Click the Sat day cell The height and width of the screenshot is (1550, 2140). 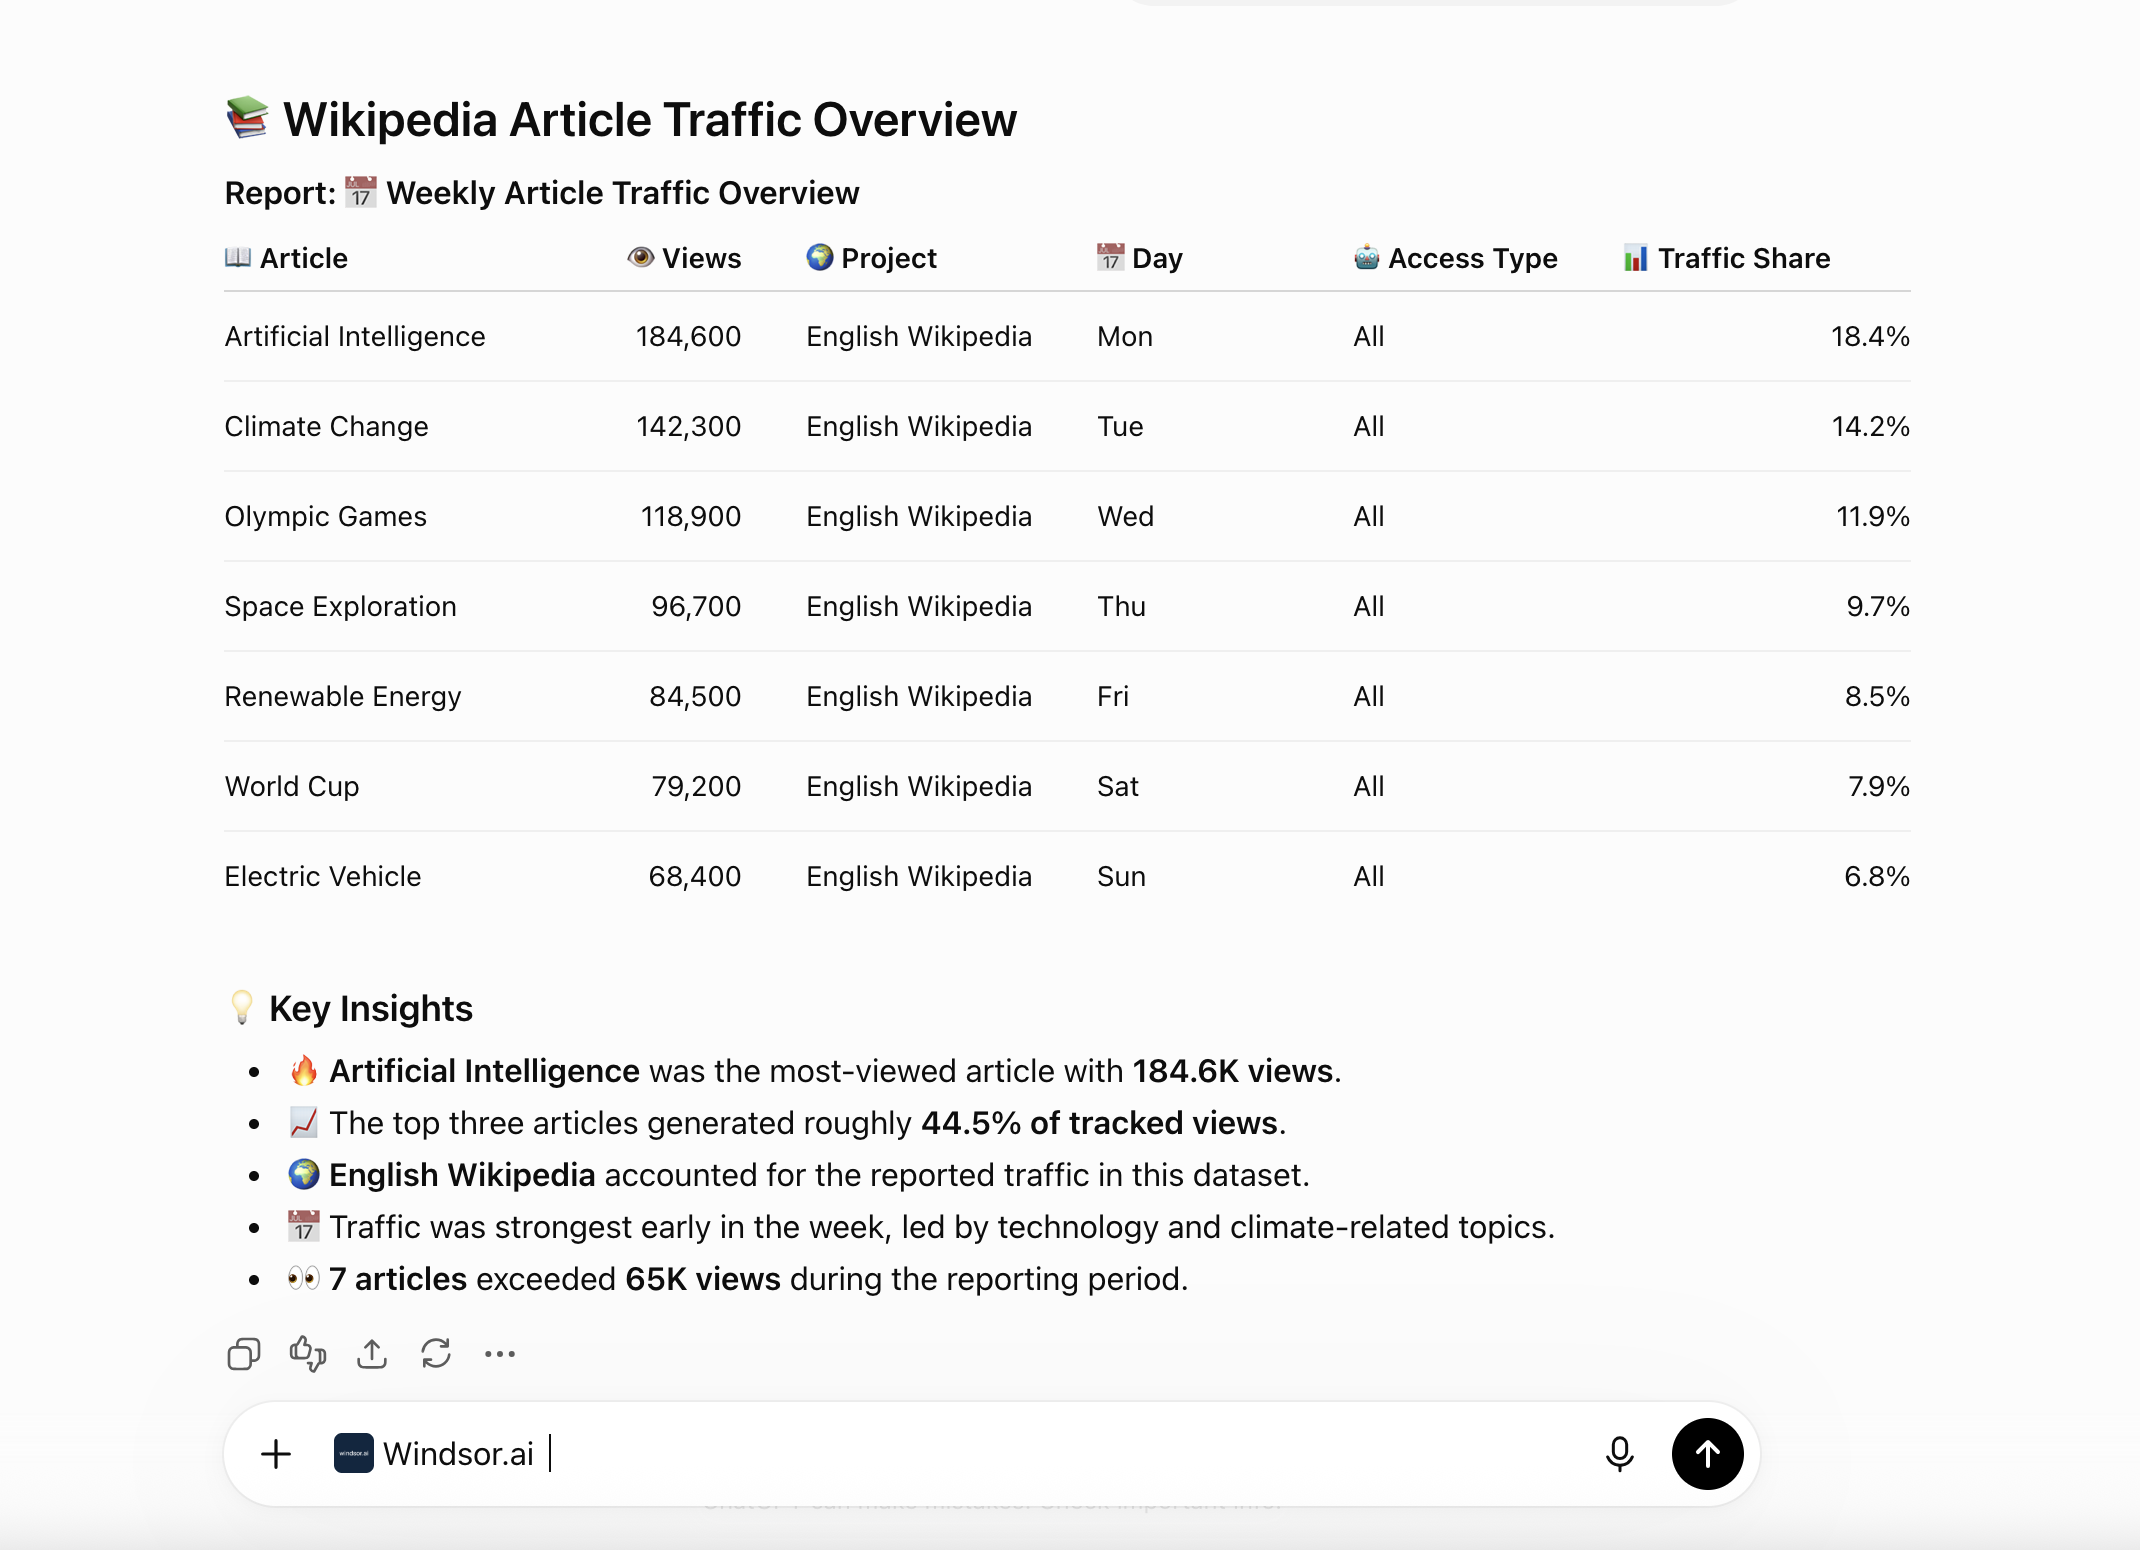[x=1118, y=787]
